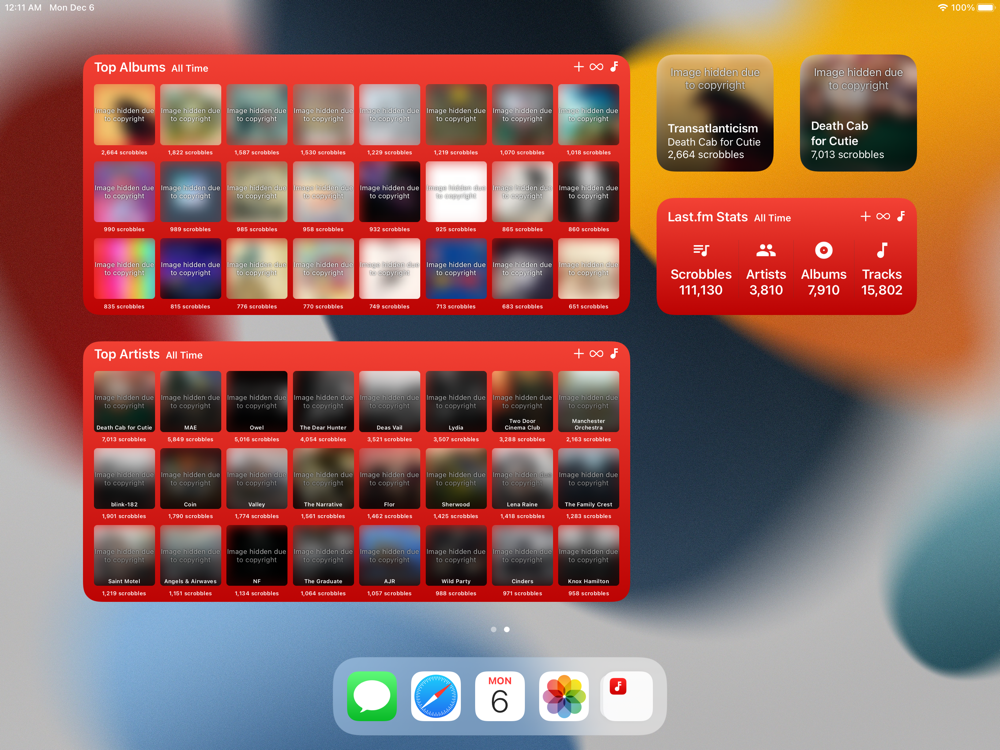
Task: Open the Transatlanticism album widget
Action: (715, 113)
